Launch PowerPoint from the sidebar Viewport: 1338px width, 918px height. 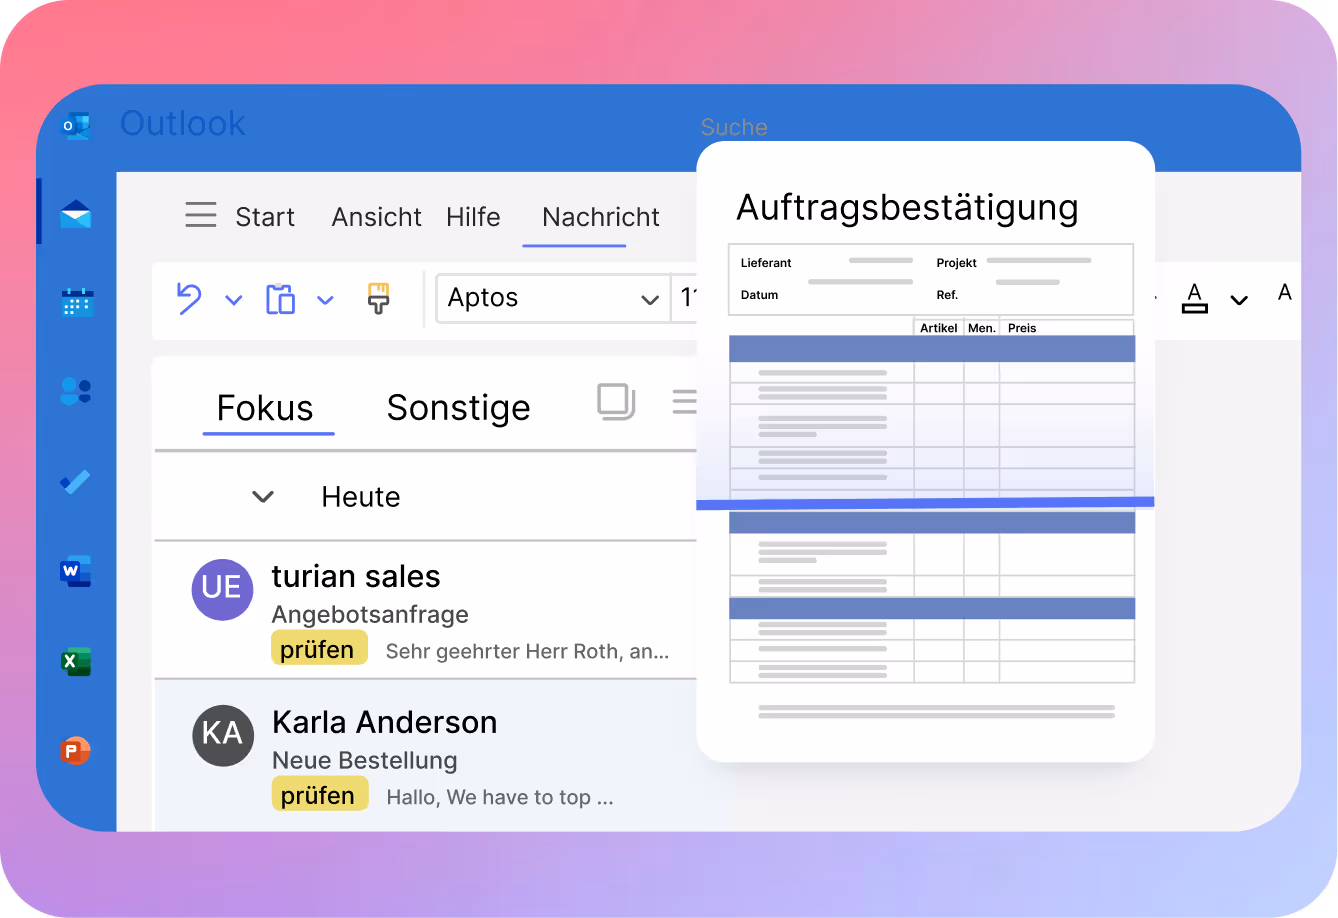(x=75, y=750)
